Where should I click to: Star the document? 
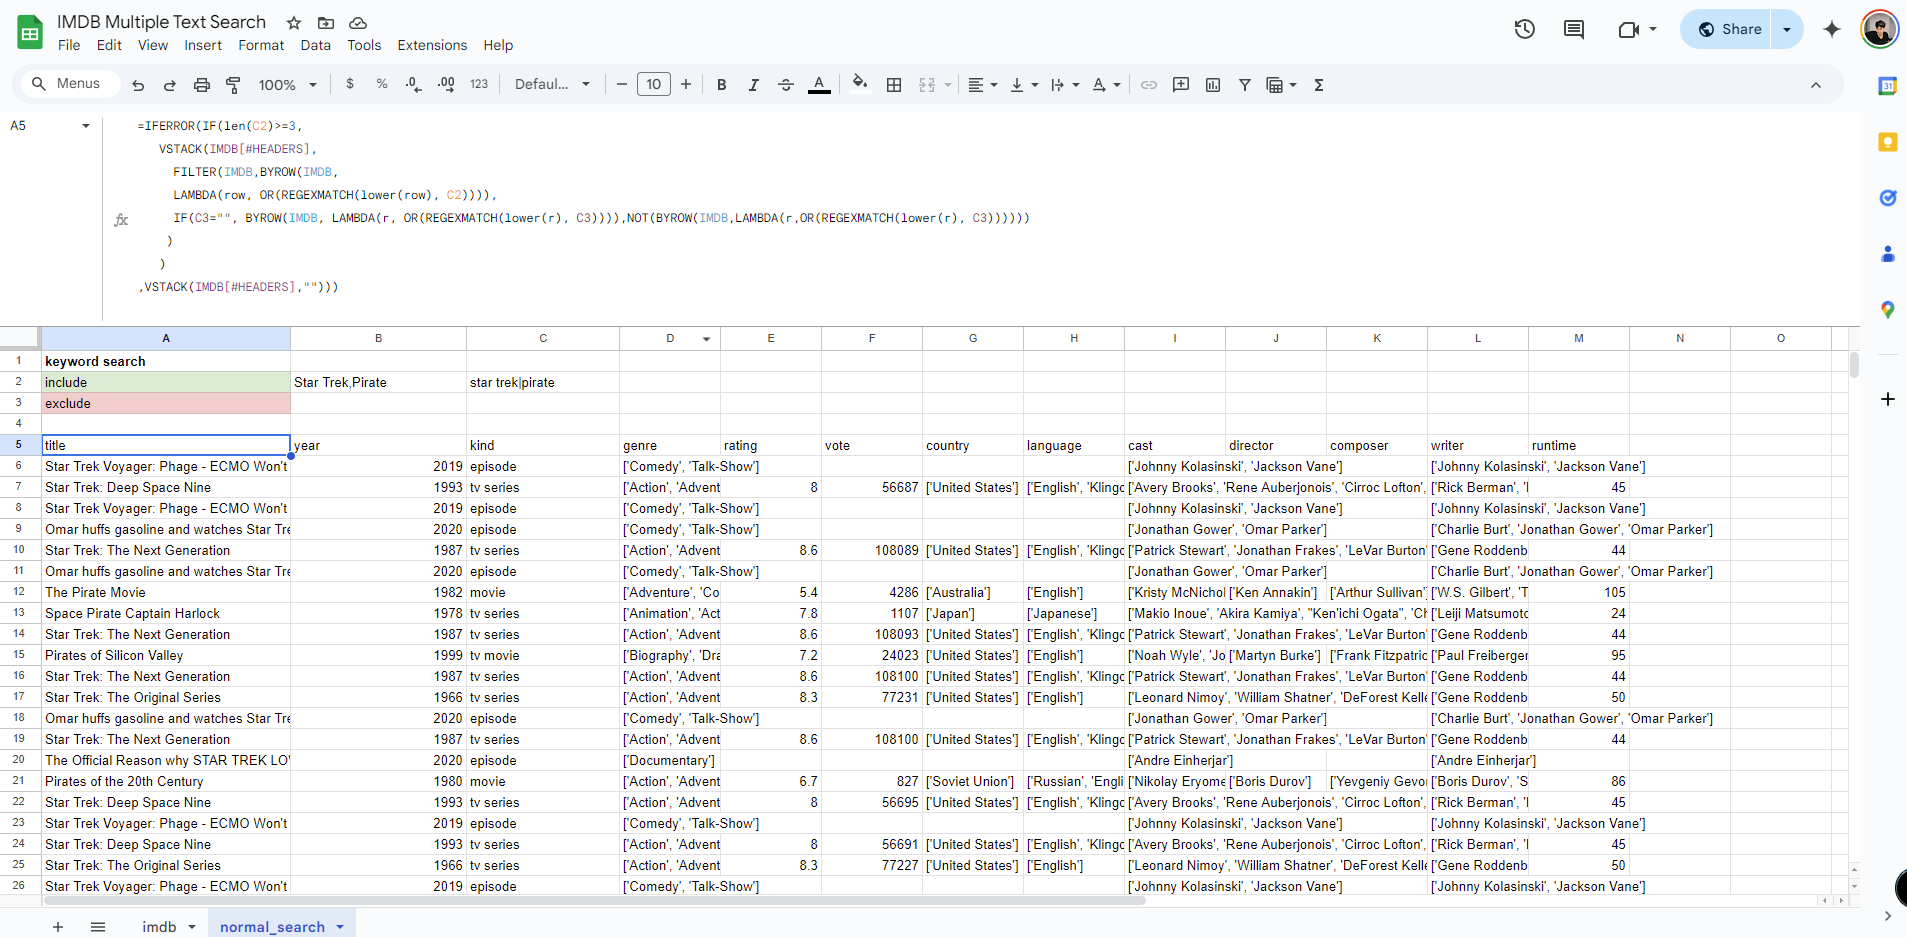(x=294, y=22)
